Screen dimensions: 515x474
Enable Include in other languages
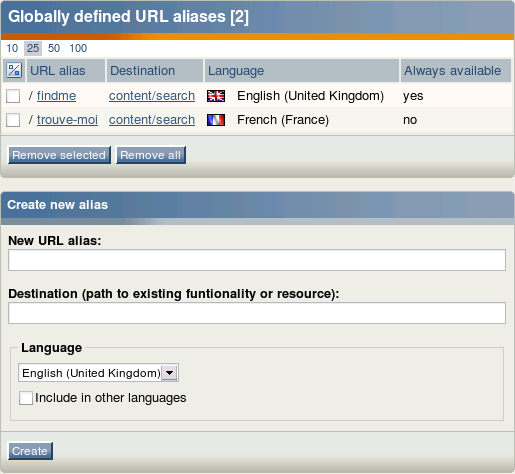[x=26, y=398]
